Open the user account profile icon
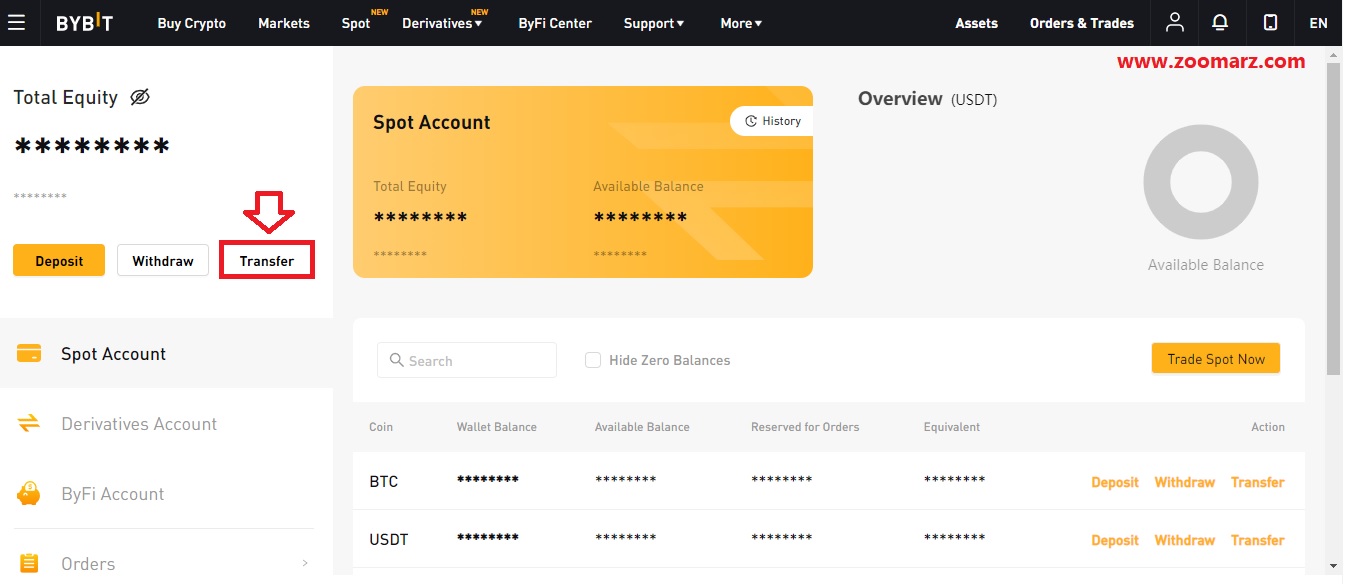 (x=1175, y=22)
